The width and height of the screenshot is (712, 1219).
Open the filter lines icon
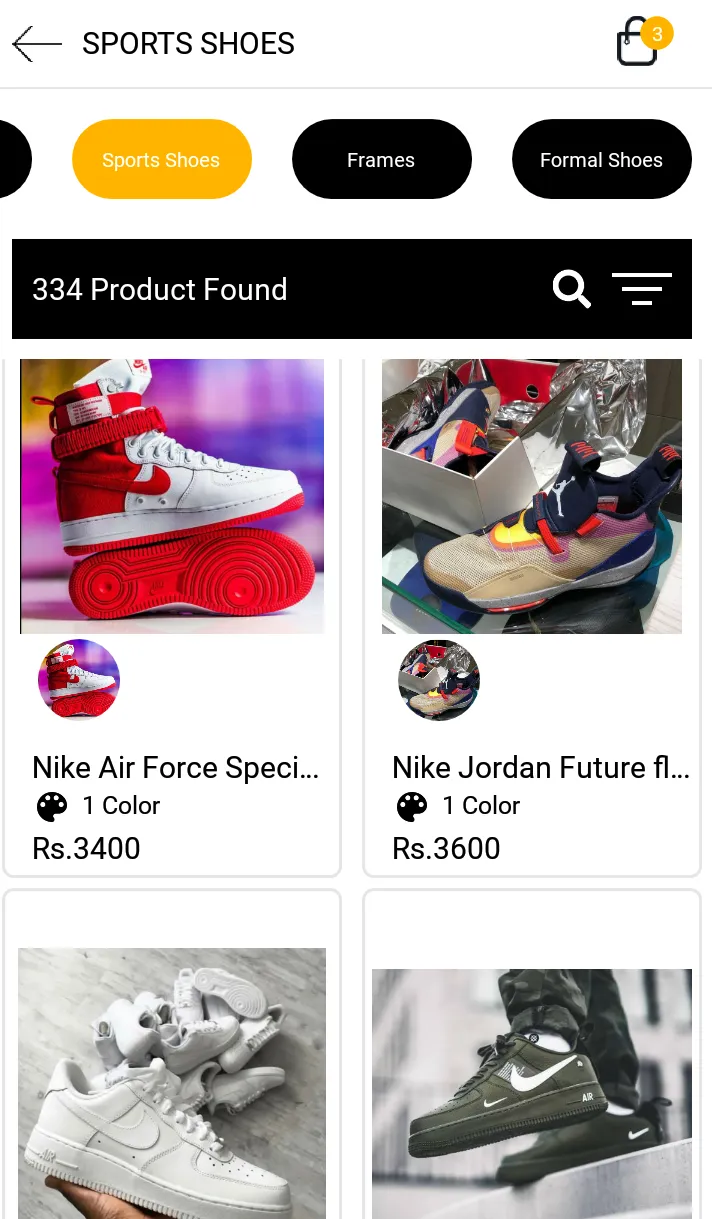click(641, 289)
